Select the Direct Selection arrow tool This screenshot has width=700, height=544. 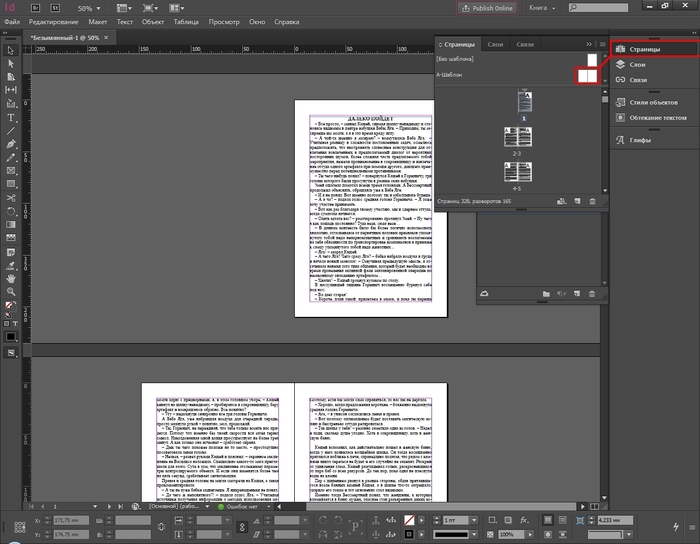[x=10, y=63]
